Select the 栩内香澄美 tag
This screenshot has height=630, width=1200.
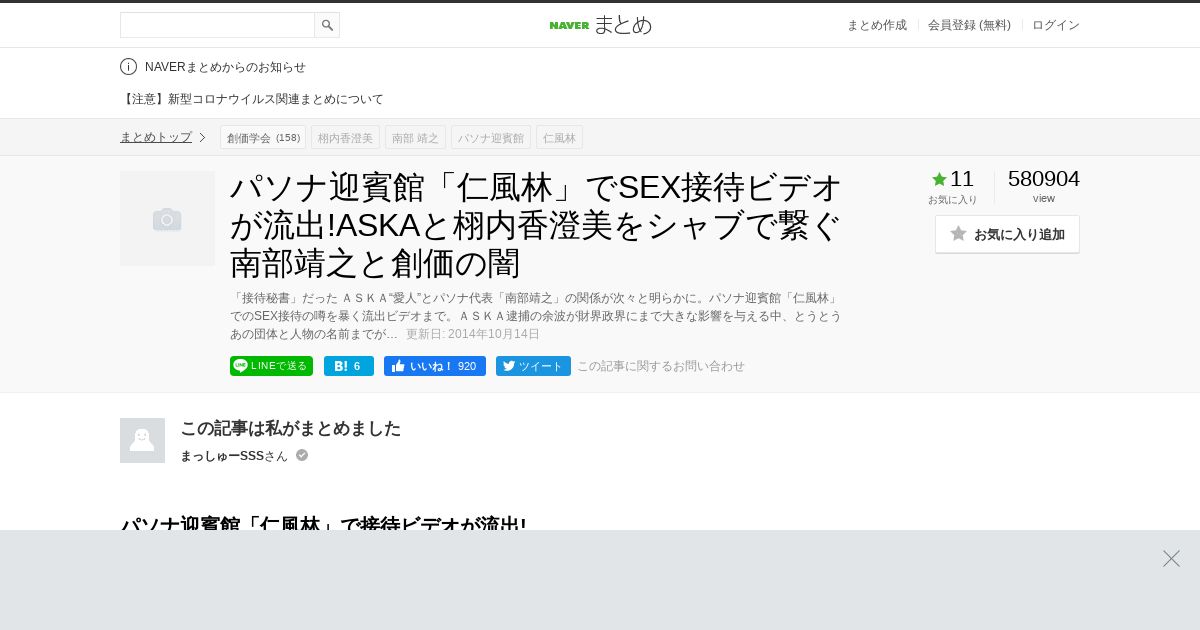point(345,137)
